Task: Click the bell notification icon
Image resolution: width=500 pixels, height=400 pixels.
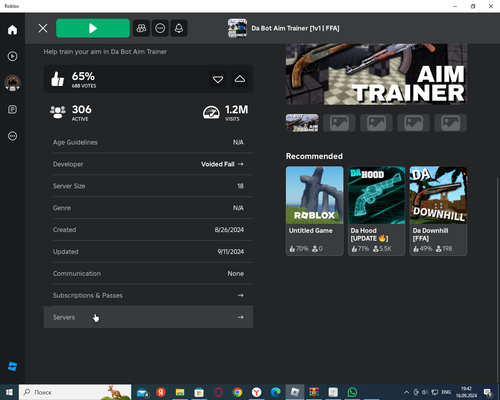Action: pos(179,28)
